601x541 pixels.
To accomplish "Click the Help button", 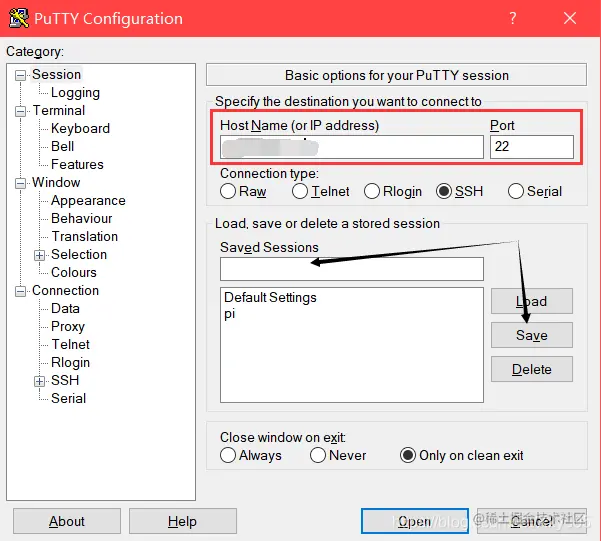I will tap(182, 521).
